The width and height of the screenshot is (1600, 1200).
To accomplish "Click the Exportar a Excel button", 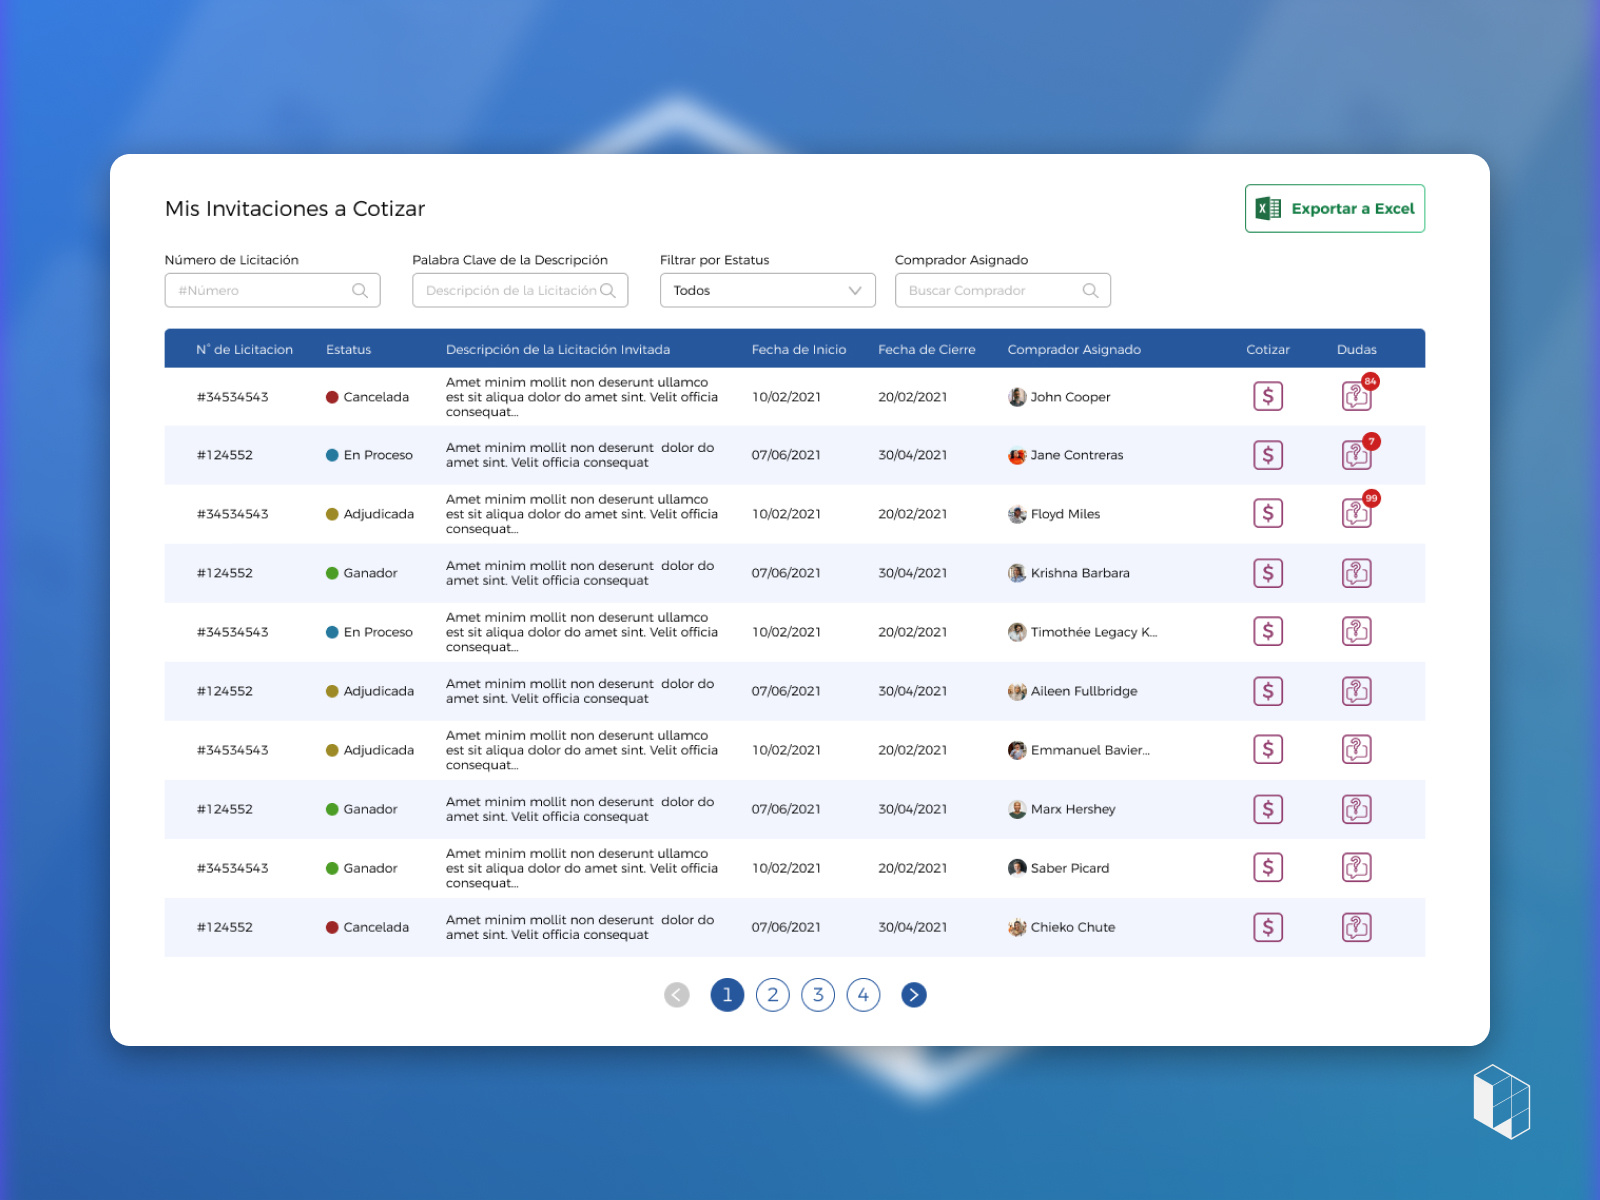I will pos(1335,208).
